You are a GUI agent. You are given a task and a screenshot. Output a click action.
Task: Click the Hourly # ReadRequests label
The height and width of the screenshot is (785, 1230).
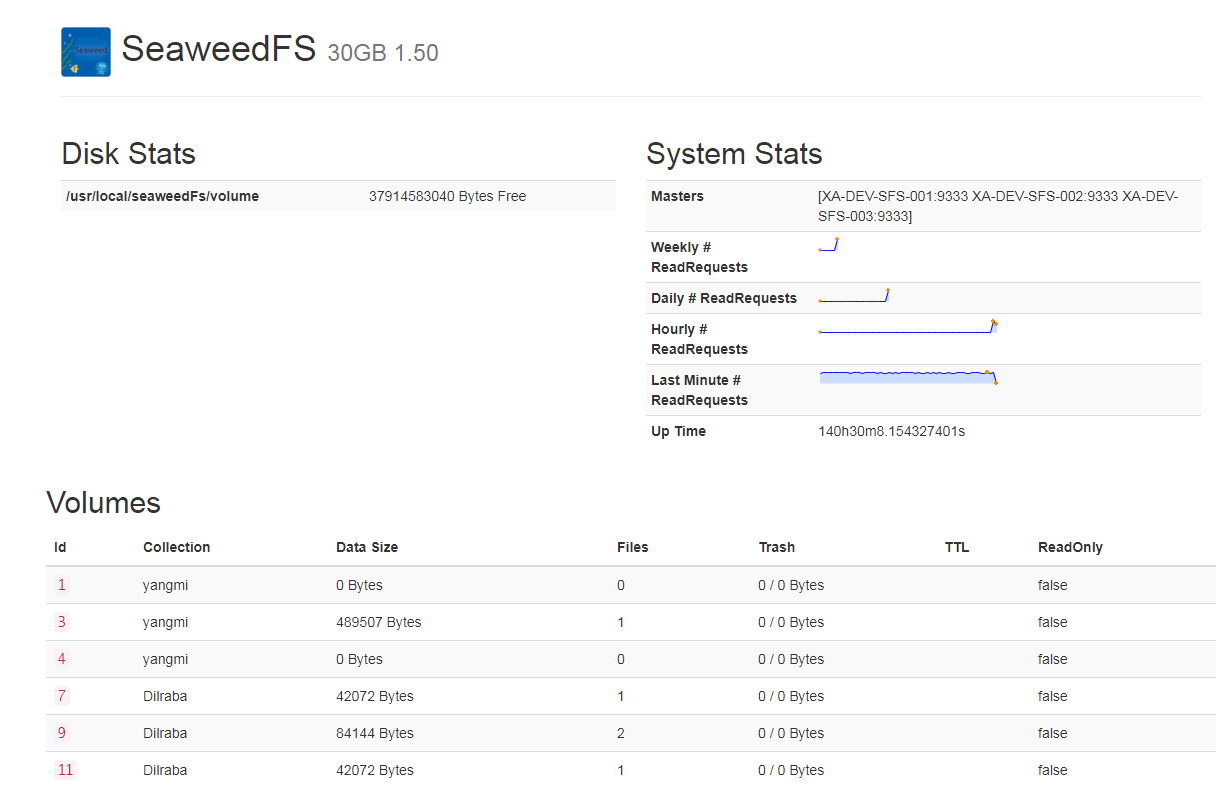coord(699,339)
